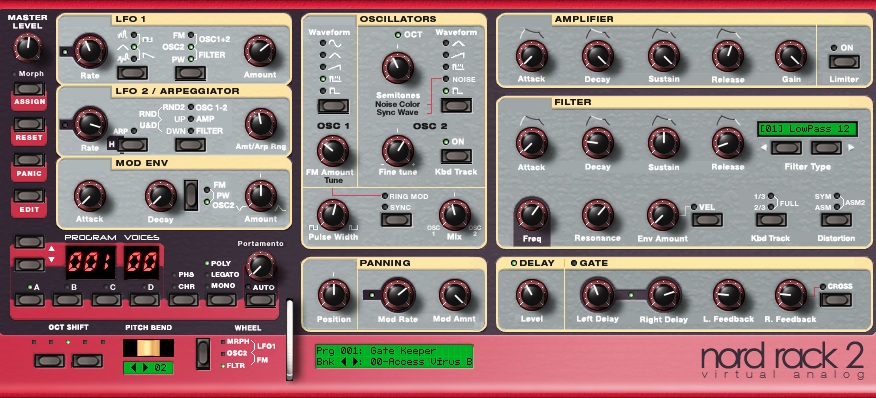Screen dimensions: 876x398
Task: Click the Amt/Arp Rng knob
Action: tap(260, 124)
